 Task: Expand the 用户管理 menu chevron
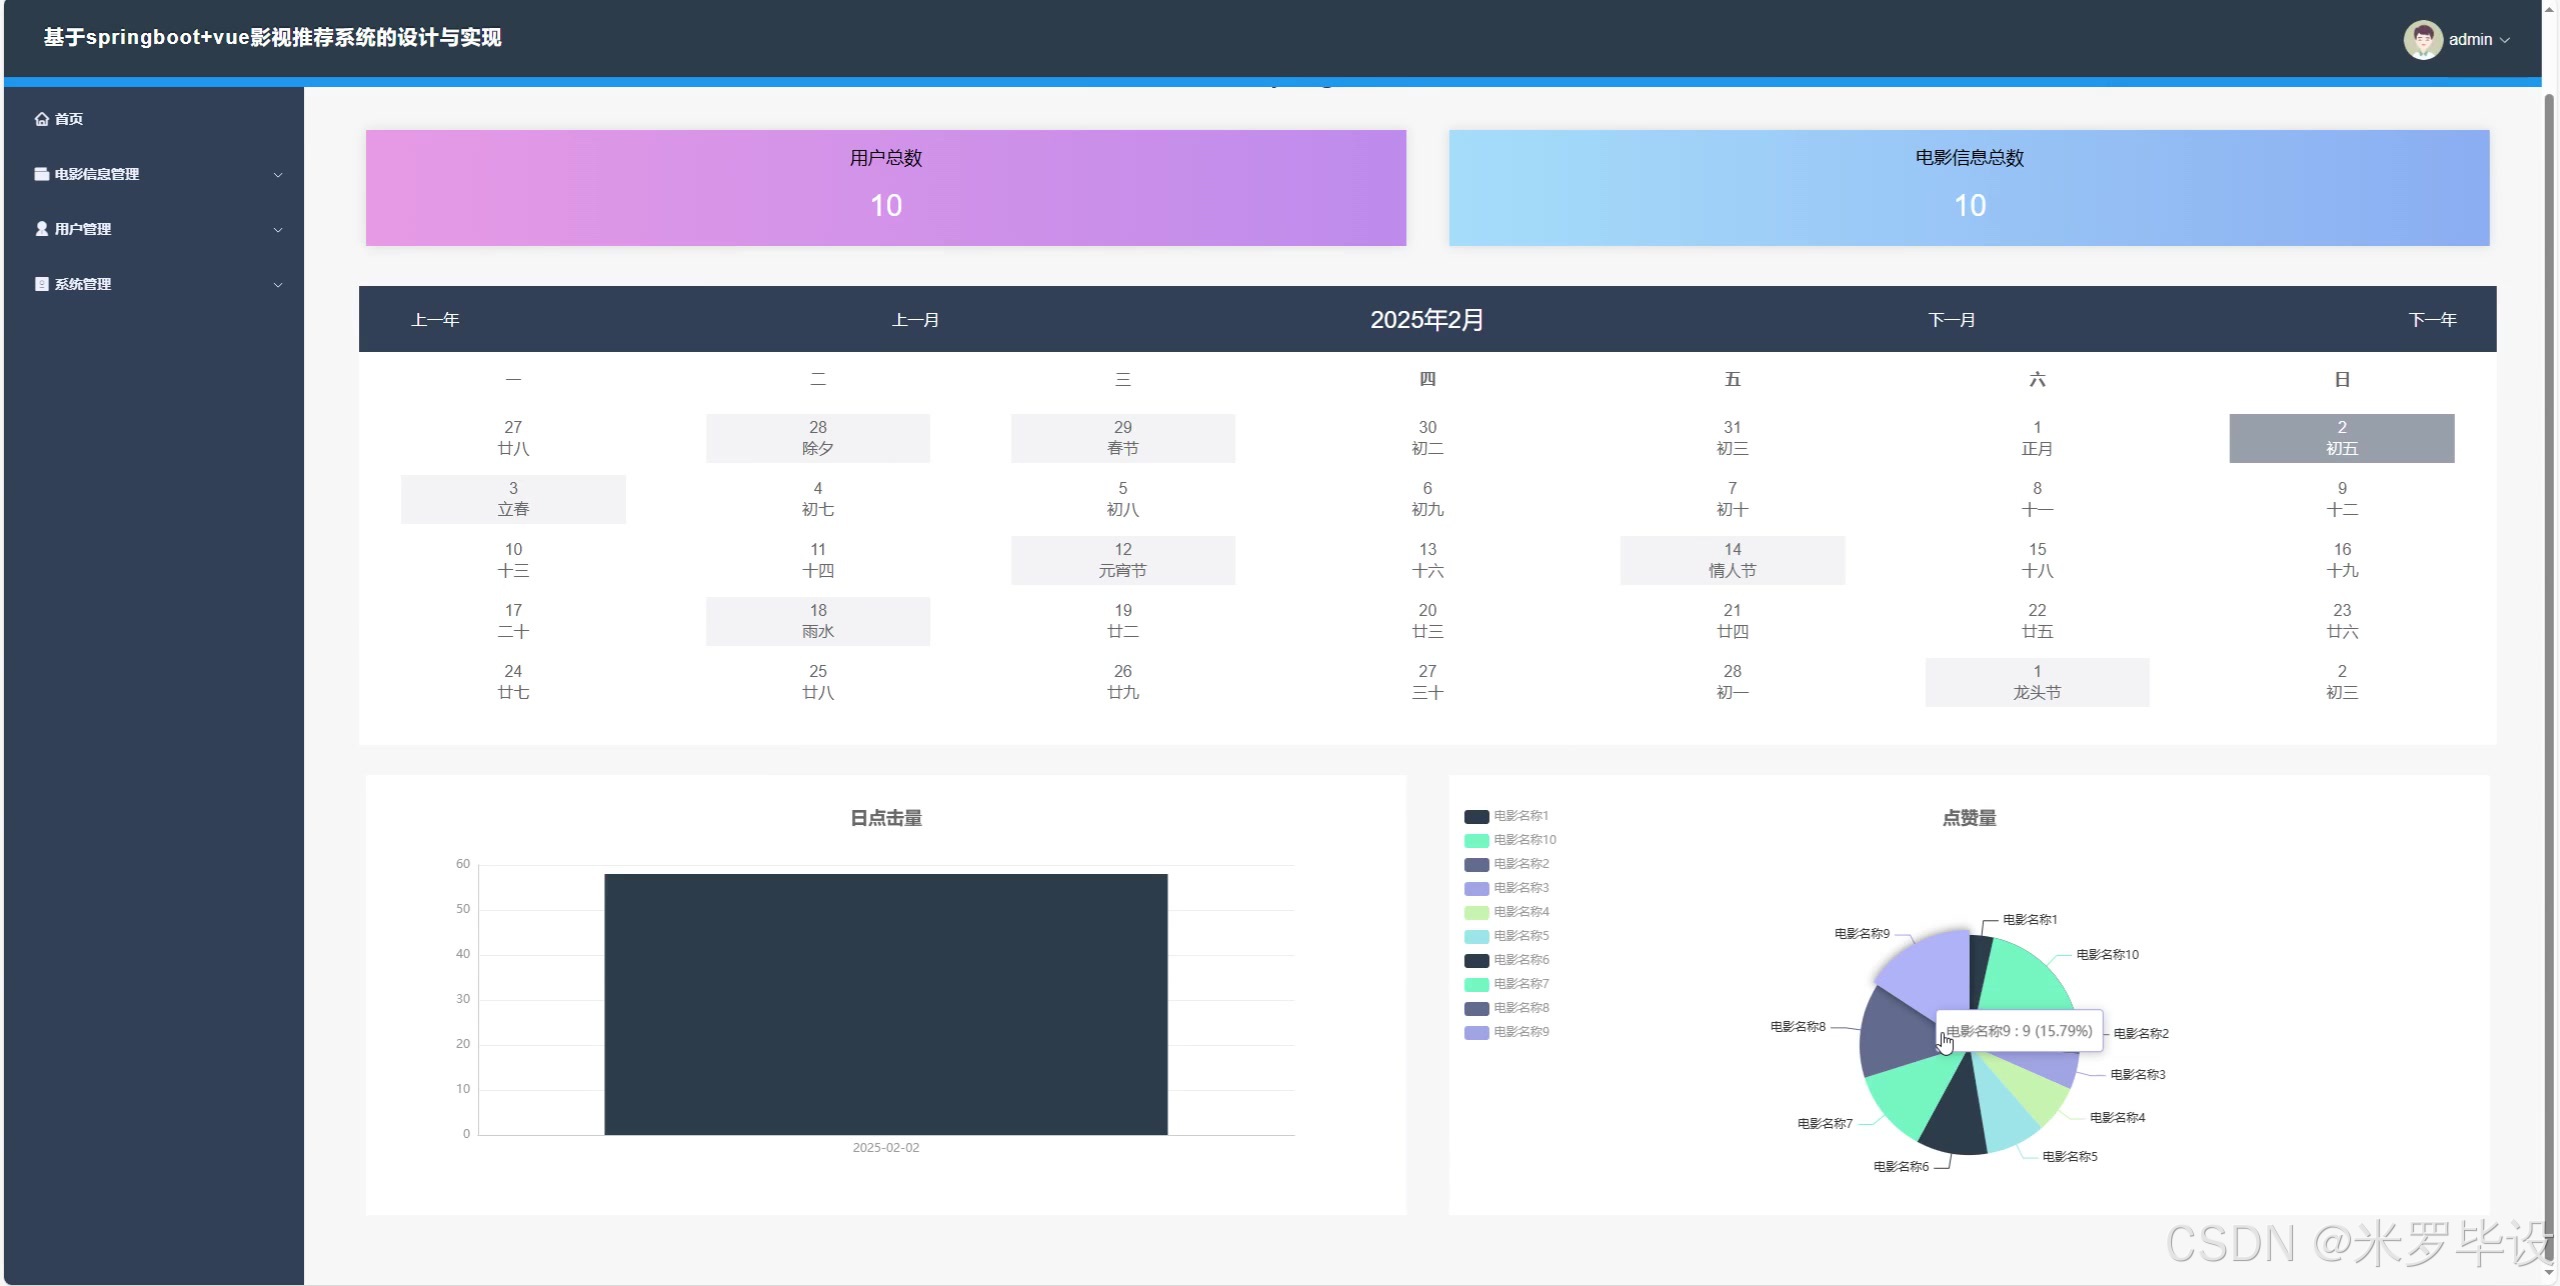[x=278, y=230]
